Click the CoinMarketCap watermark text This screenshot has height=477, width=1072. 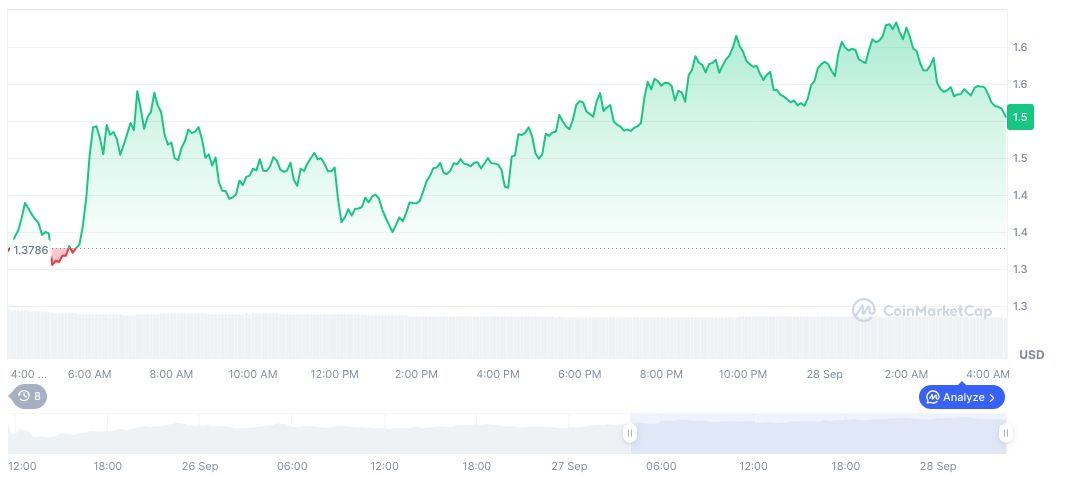tap(937, 311)
